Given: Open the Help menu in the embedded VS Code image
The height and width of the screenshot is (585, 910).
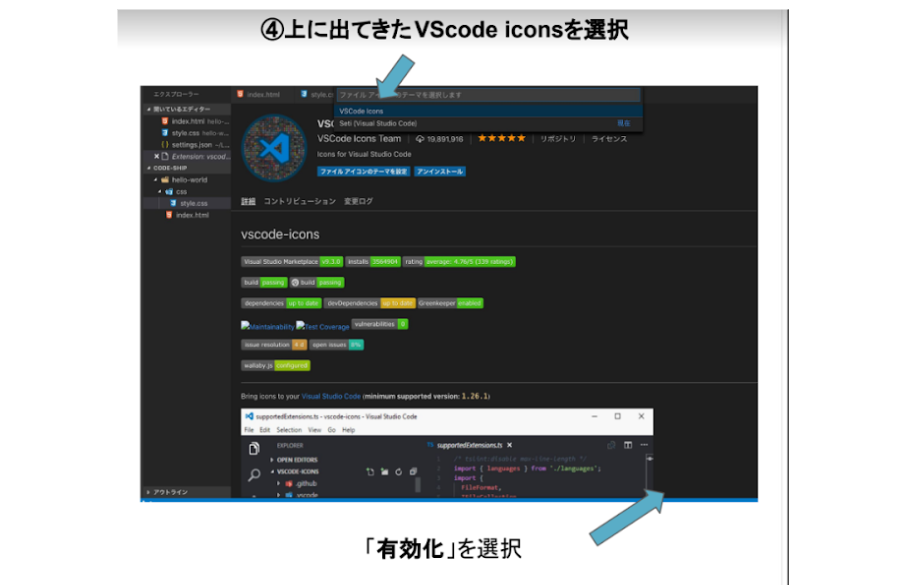Looking at the screenshot, I should (348, 430).
